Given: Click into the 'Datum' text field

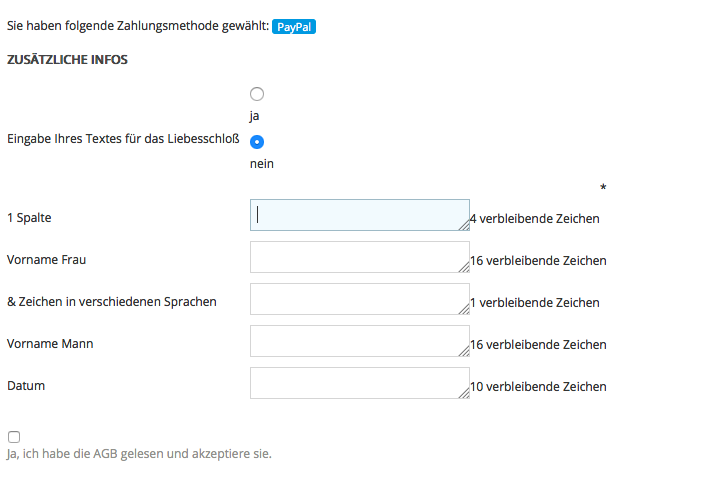Looking at the screenshot, I should click(359, 383).
